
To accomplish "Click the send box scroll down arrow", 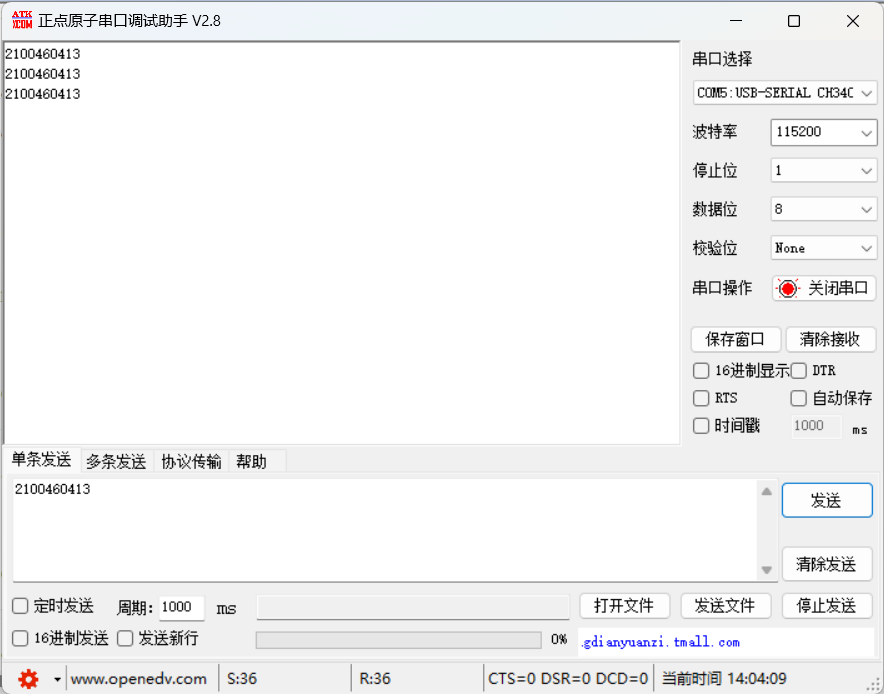I will 767,569.
